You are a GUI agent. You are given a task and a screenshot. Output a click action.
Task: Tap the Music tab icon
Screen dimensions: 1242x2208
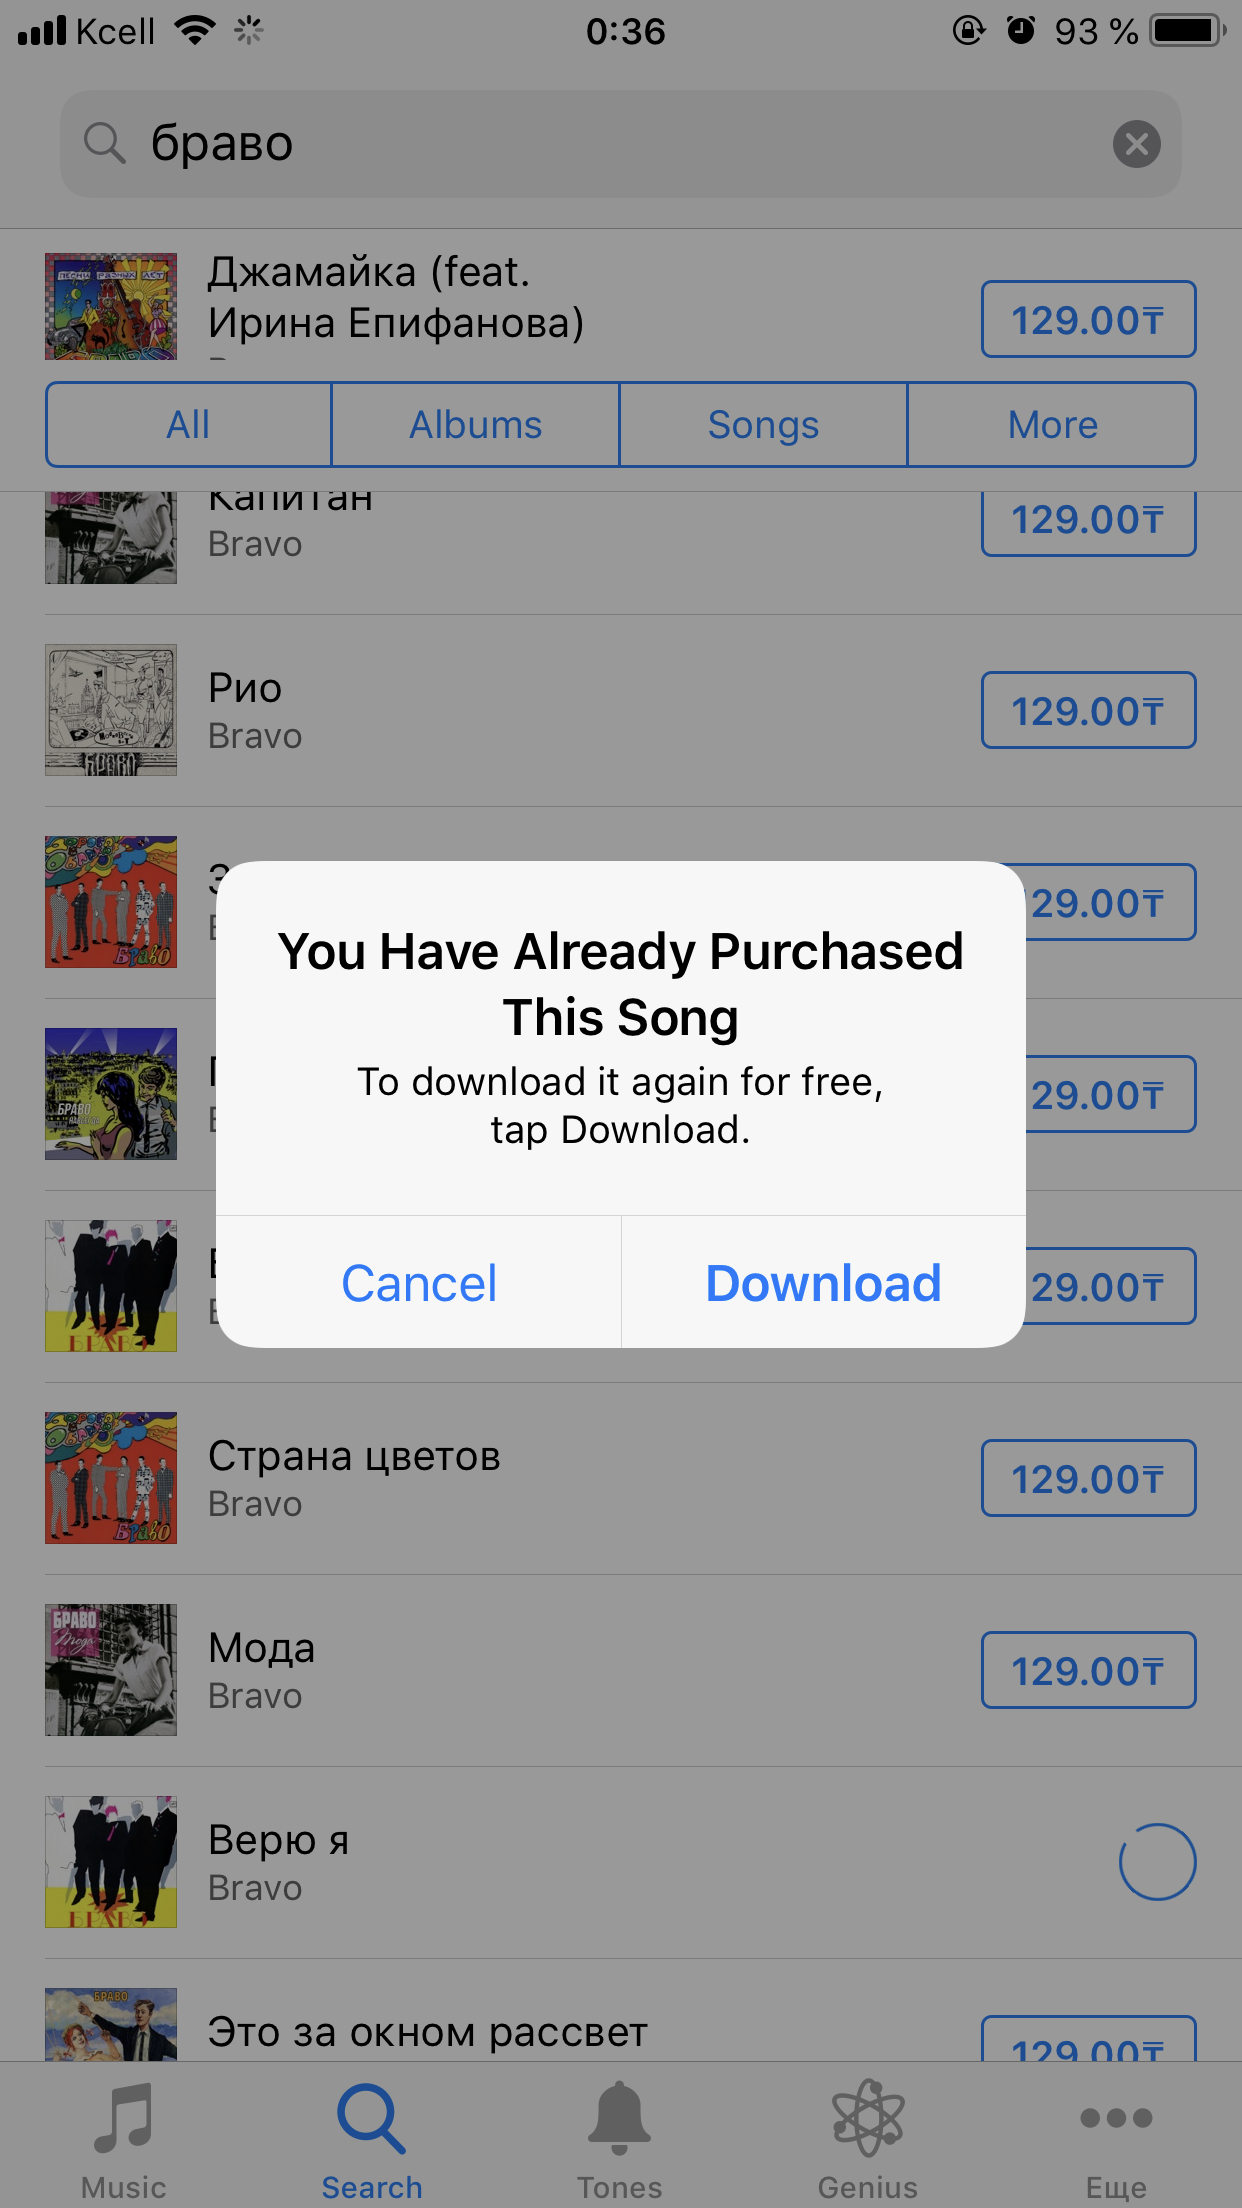[x=123, y=2120]
